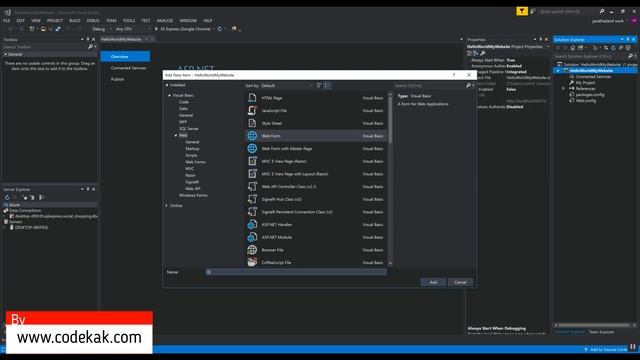This screenshot has height=360, width=640.
Task: Open the Sort by Default dropdown
Action: pyautogui.click(x=287, y=86)
